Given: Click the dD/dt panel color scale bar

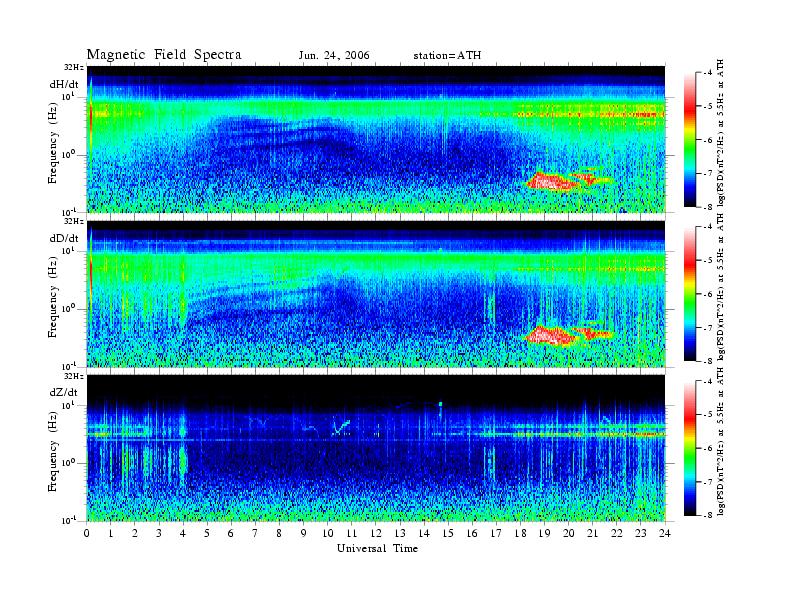Looking at the screenshot, I should pyautogui.click(x=690, y=294).
